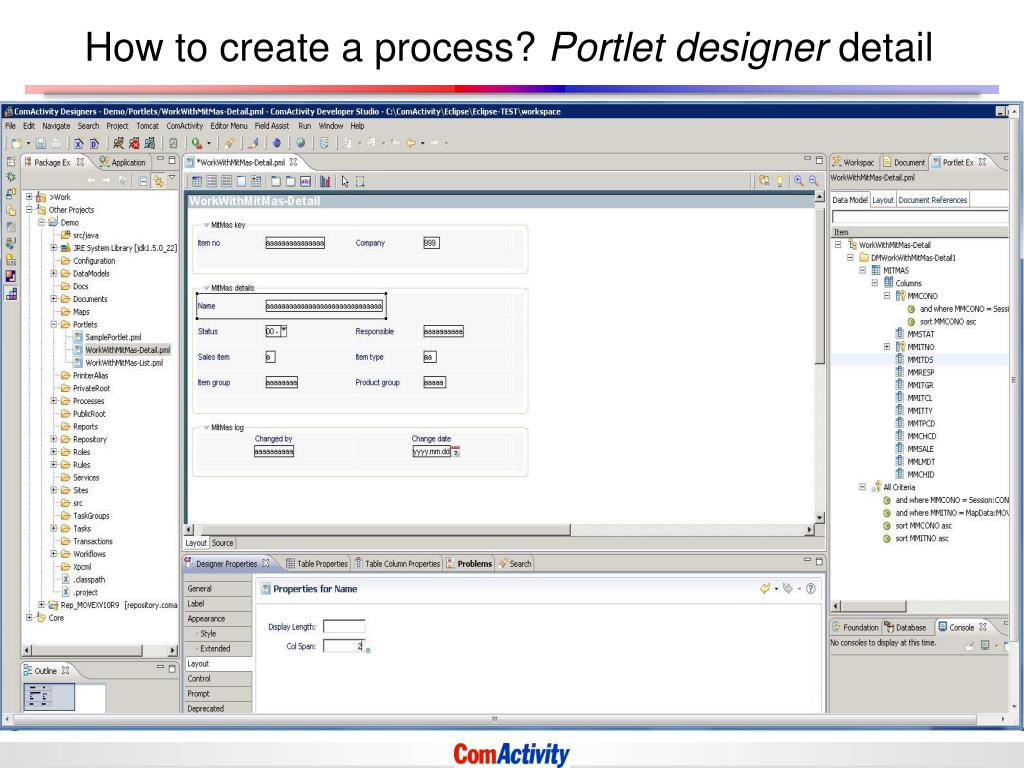1024x768 pixels.
Task: Click the Collapse All icon in Package Explorer
Action: [x=143, y=181]
